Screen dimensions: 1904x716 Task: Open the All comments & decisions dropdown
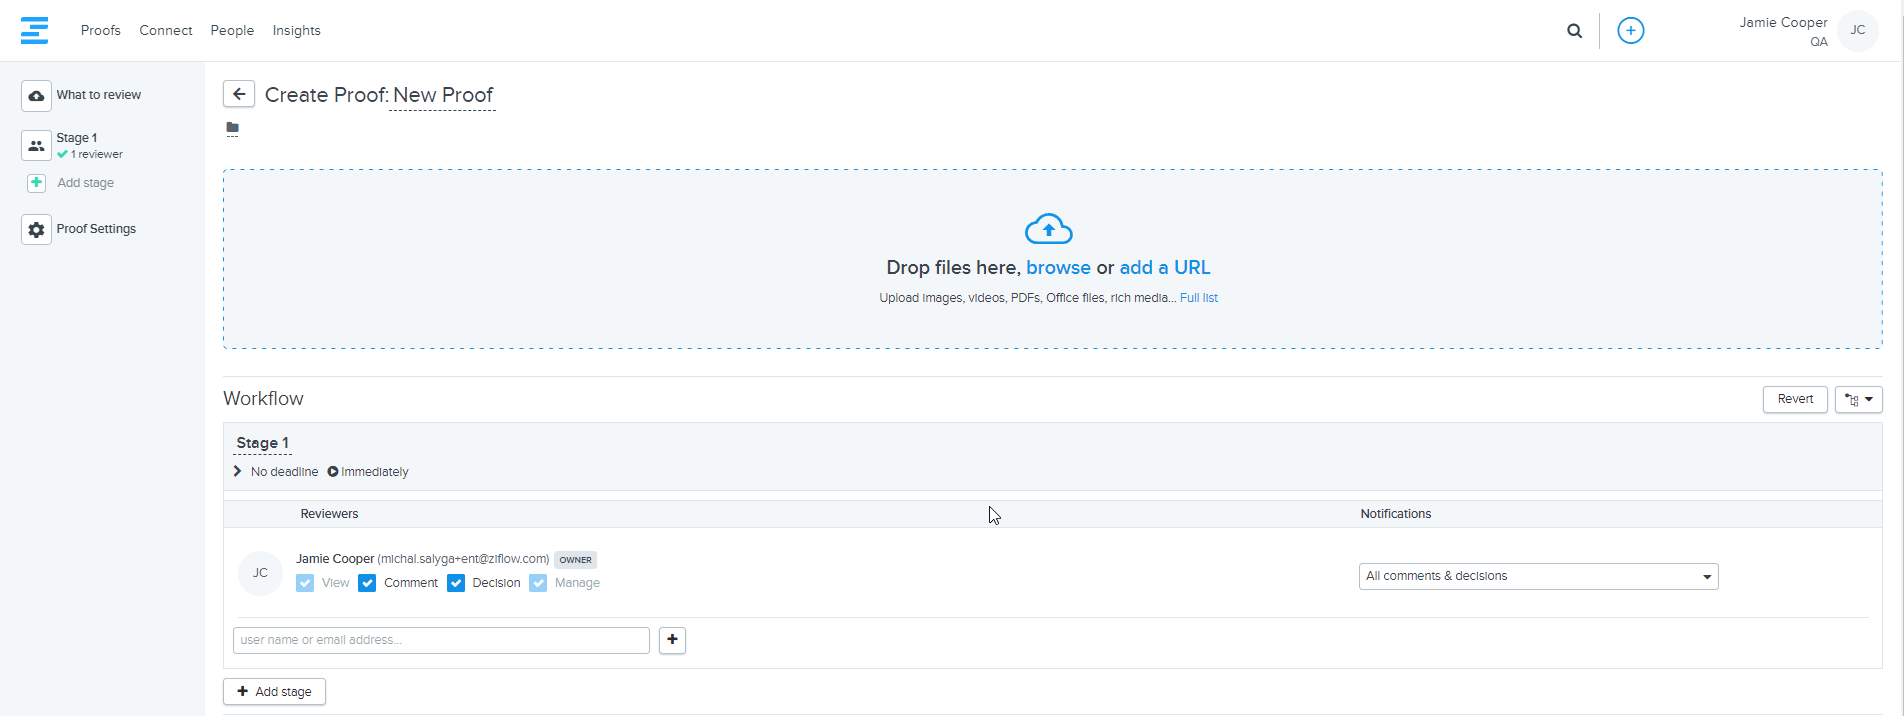1537,576
